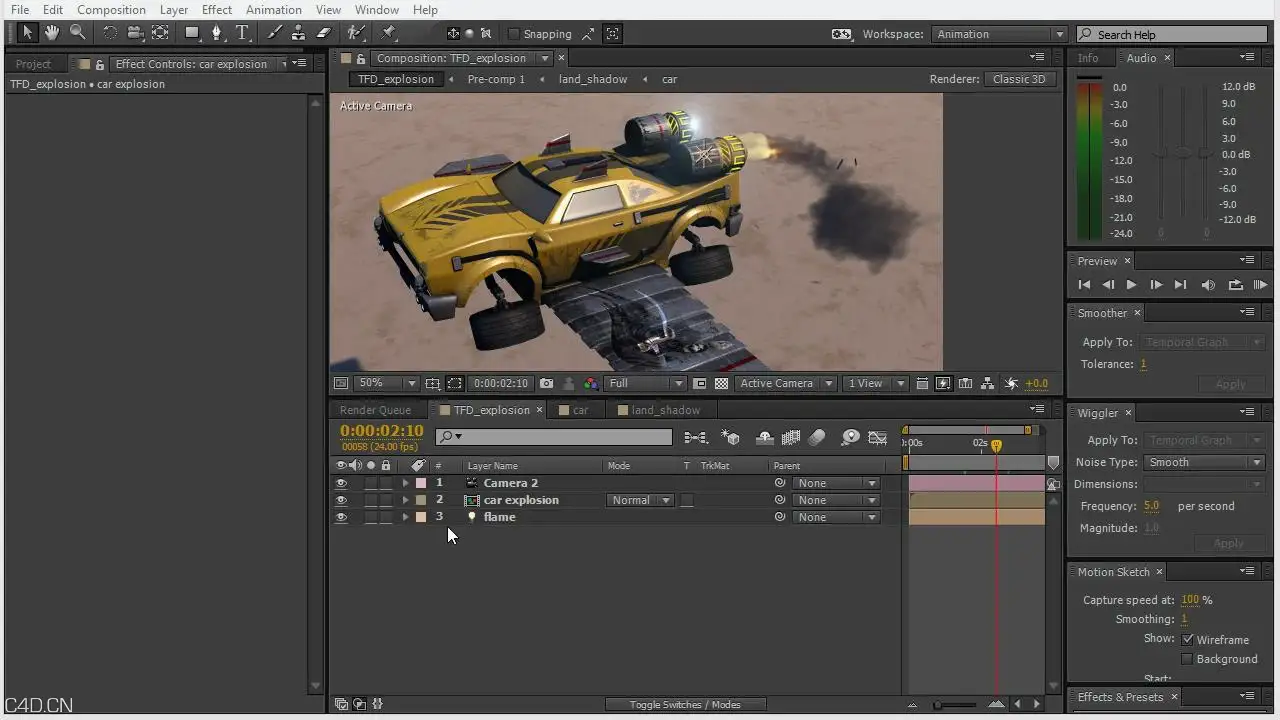The height and width of the screenshot is (720, 1280).
Task: Open the 50% magnification dropdown
Action: [387, 383]
